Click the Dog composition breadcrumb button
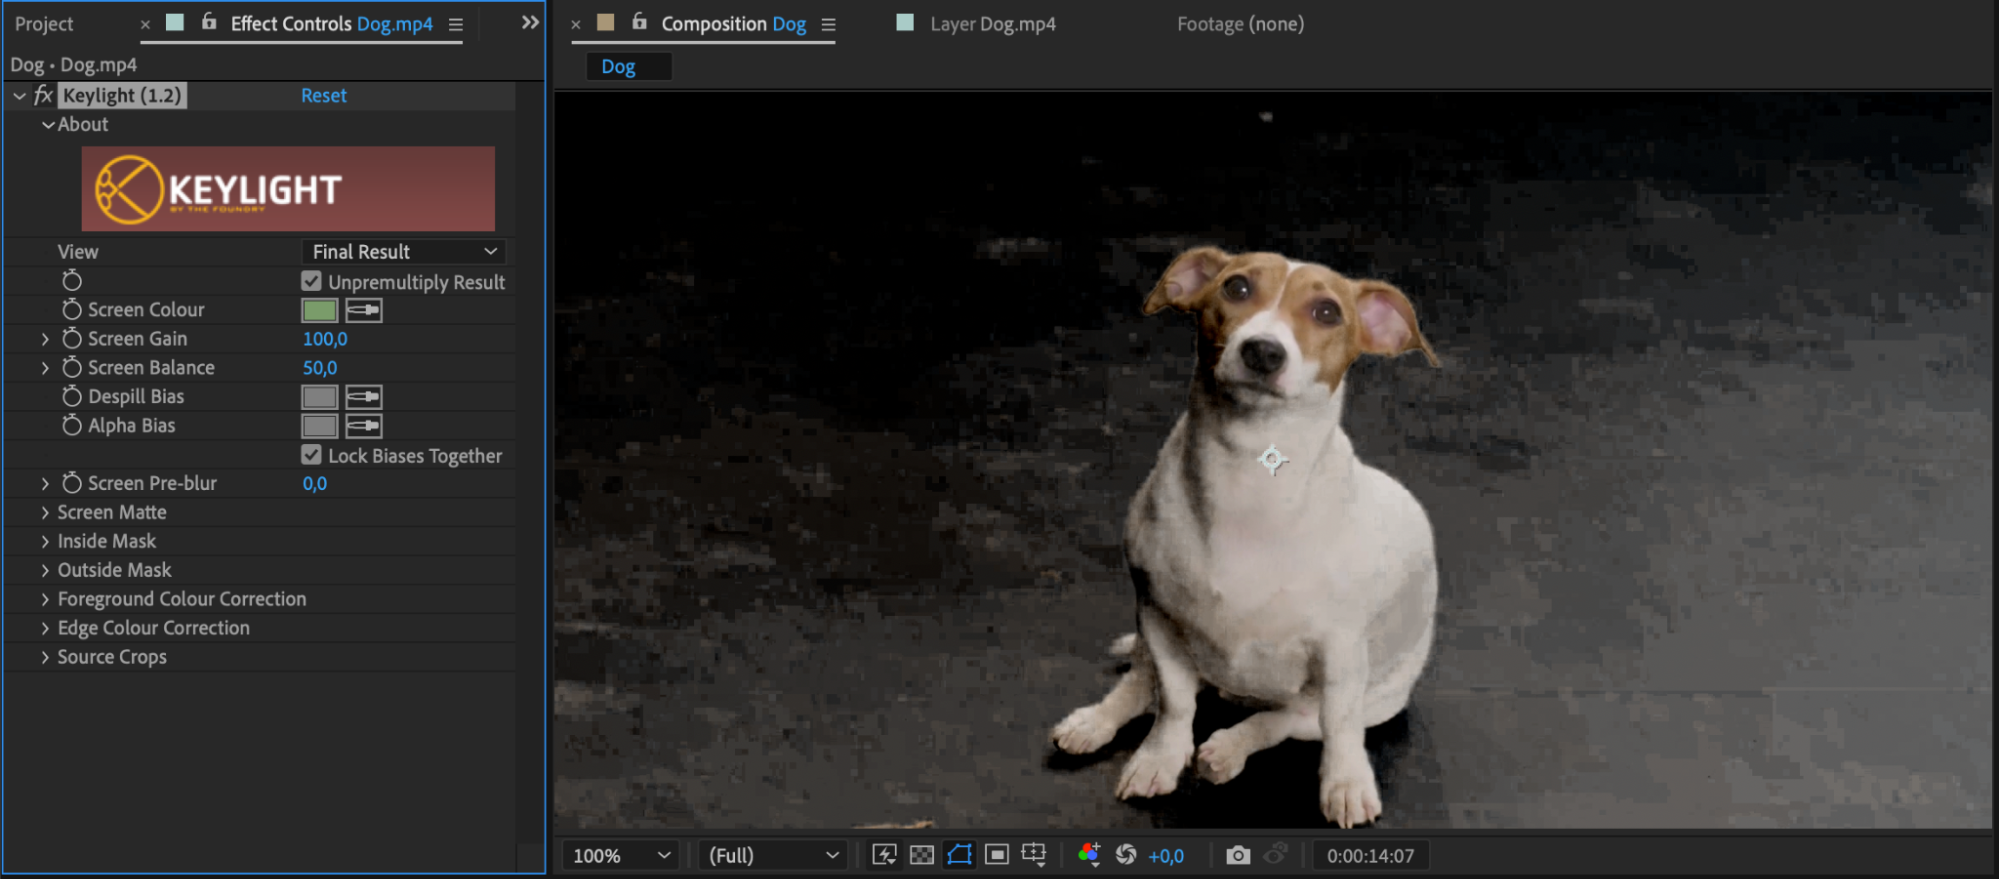 pyautogui.click(x=618, y=67)
